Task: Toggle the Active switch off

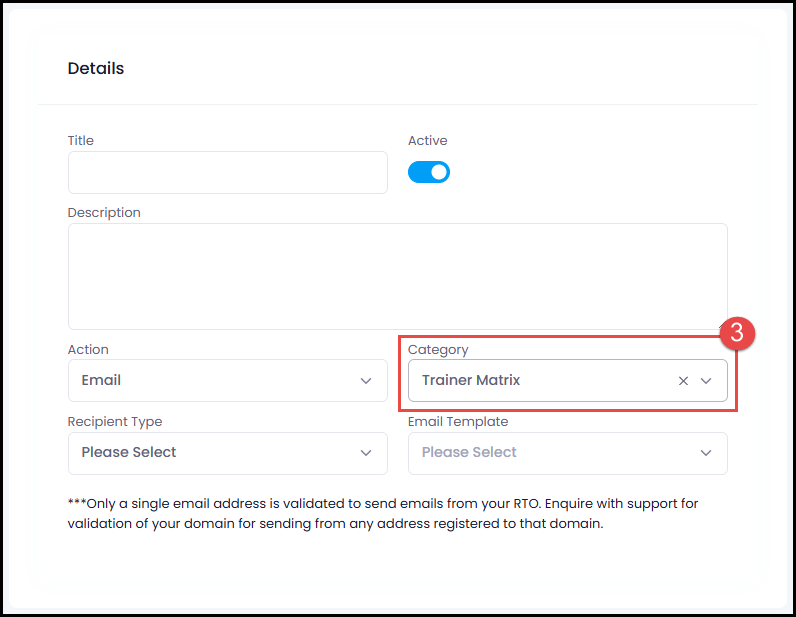Action: (428, 172)
